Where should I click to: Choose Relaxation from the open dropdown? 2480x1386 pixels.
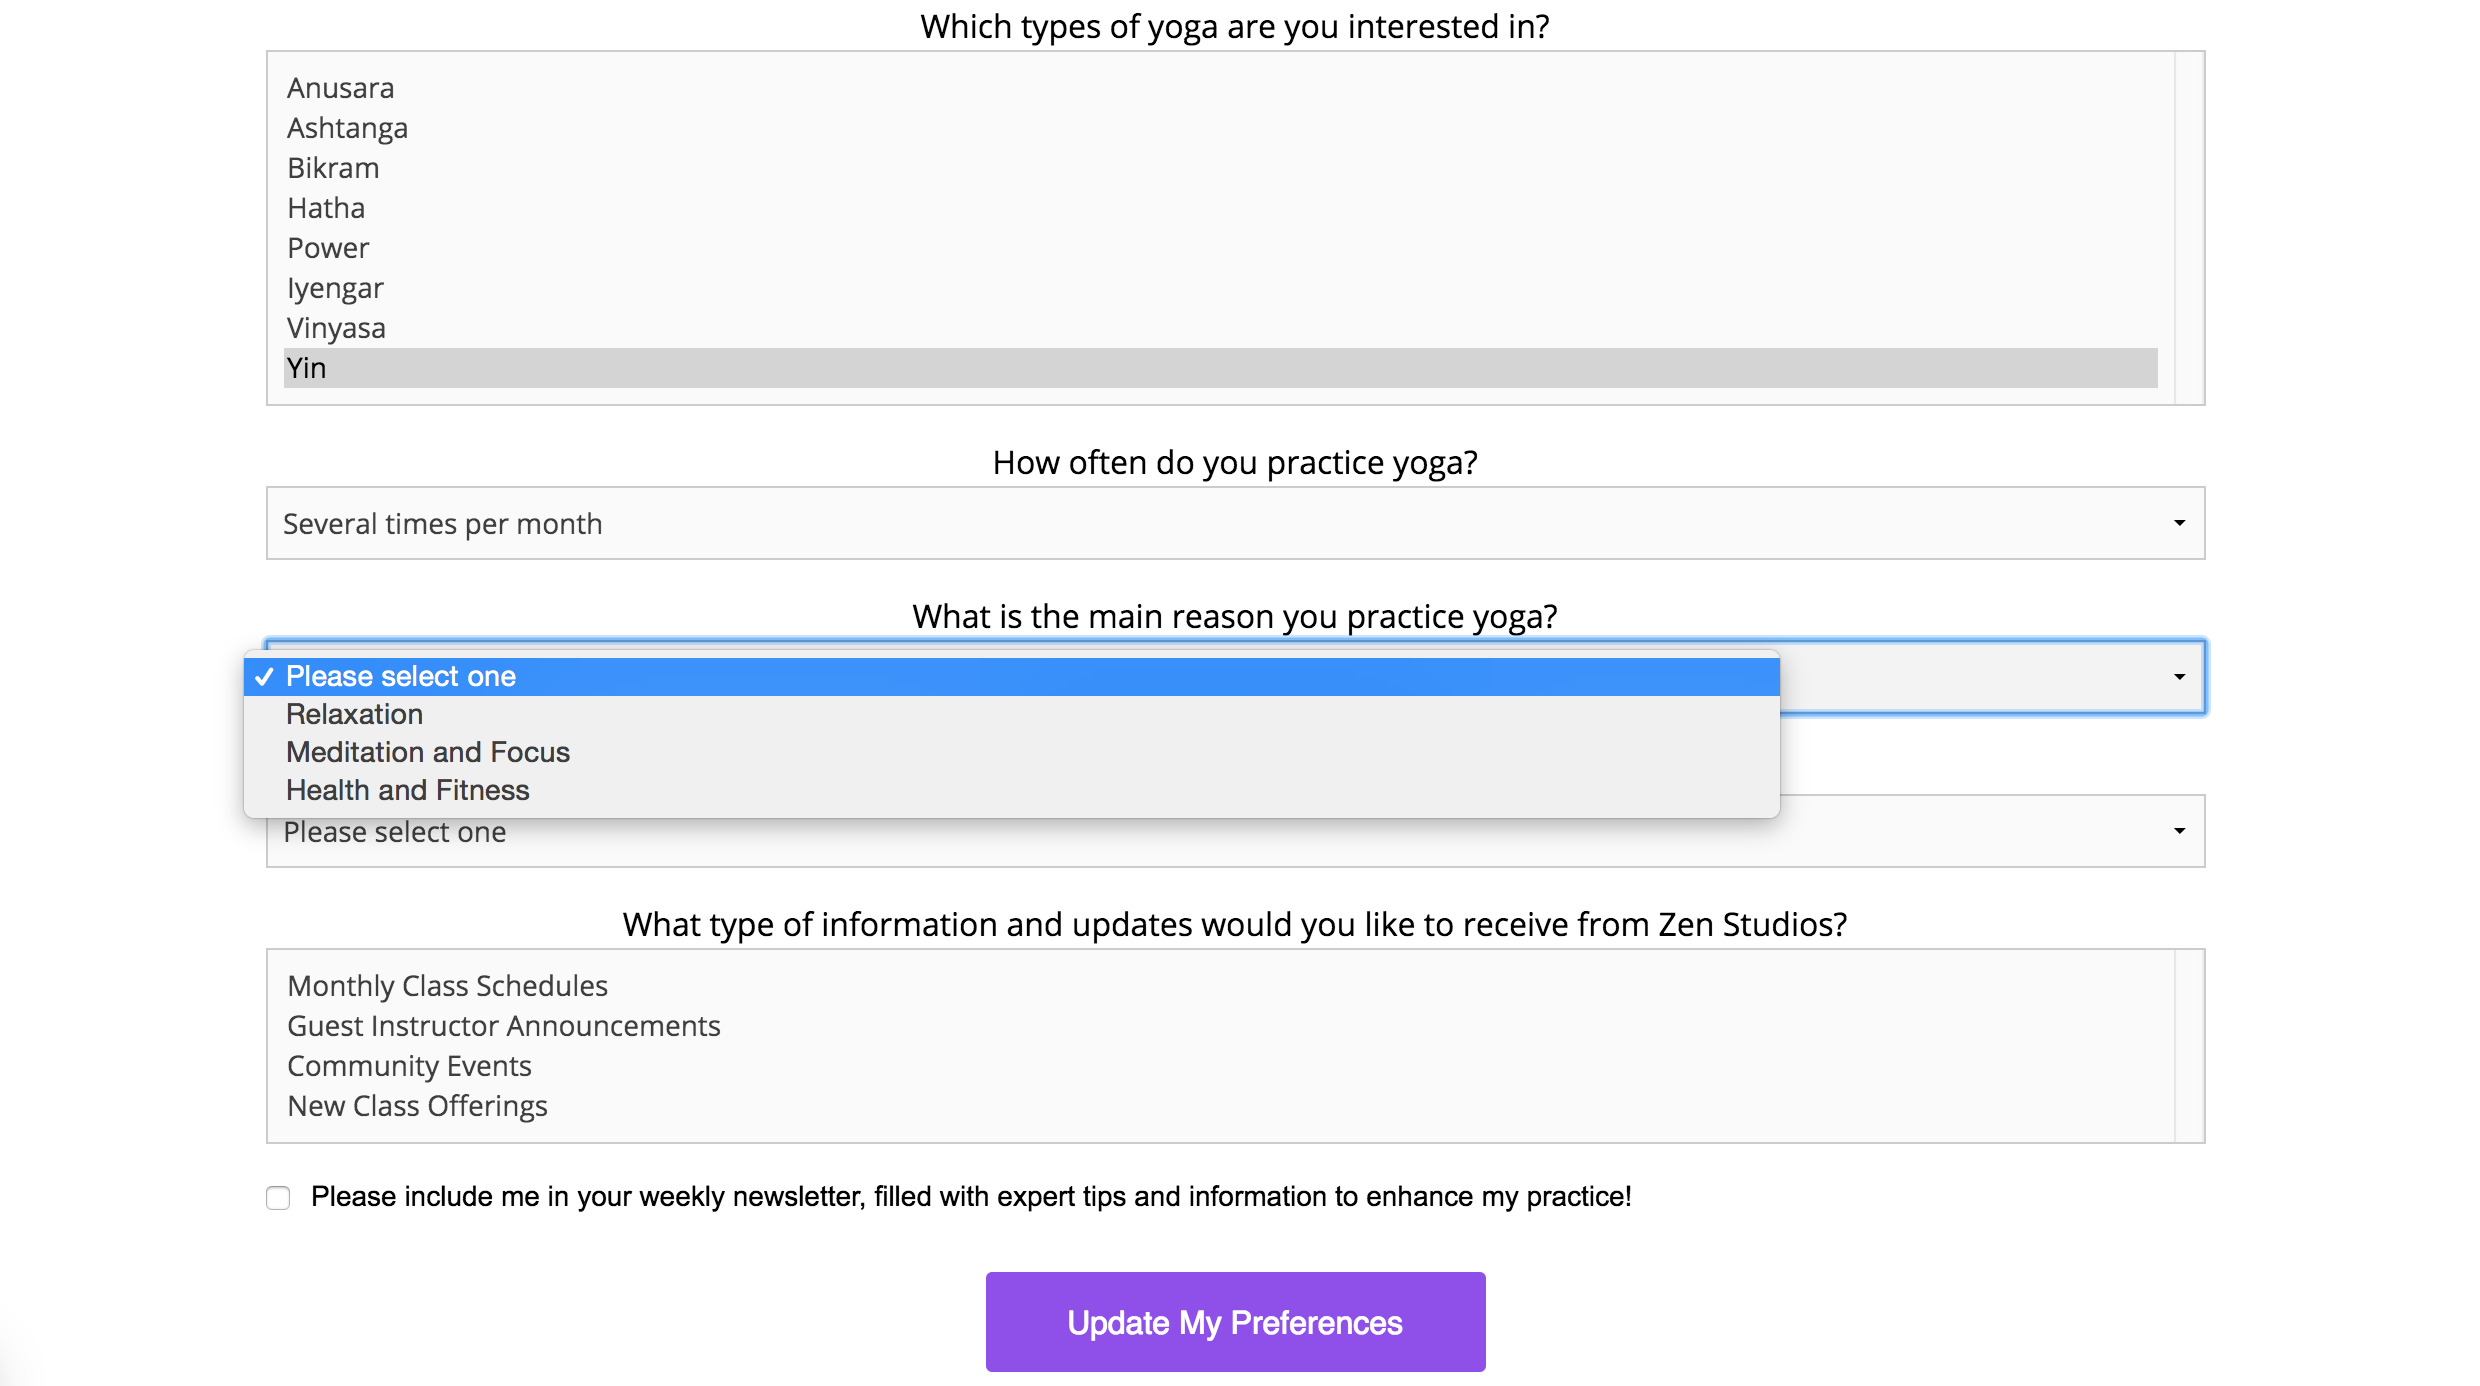[354, 714]
